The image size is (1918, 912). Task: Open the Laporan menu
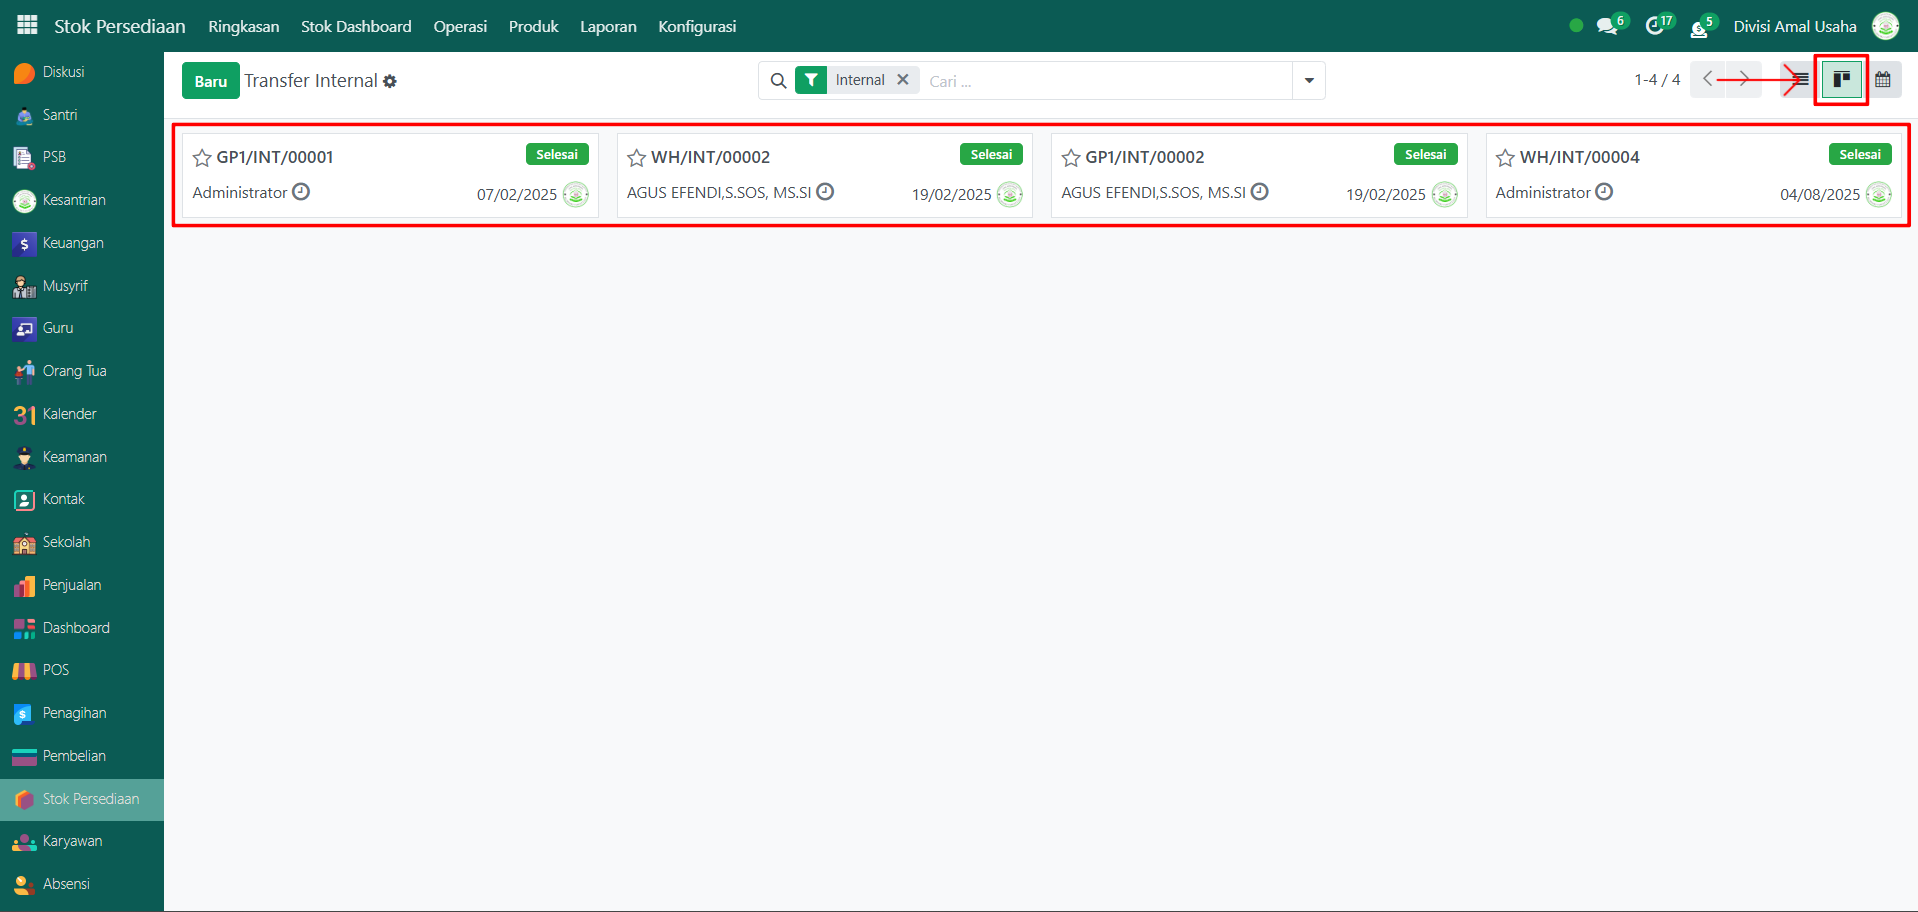coord(608,26)
